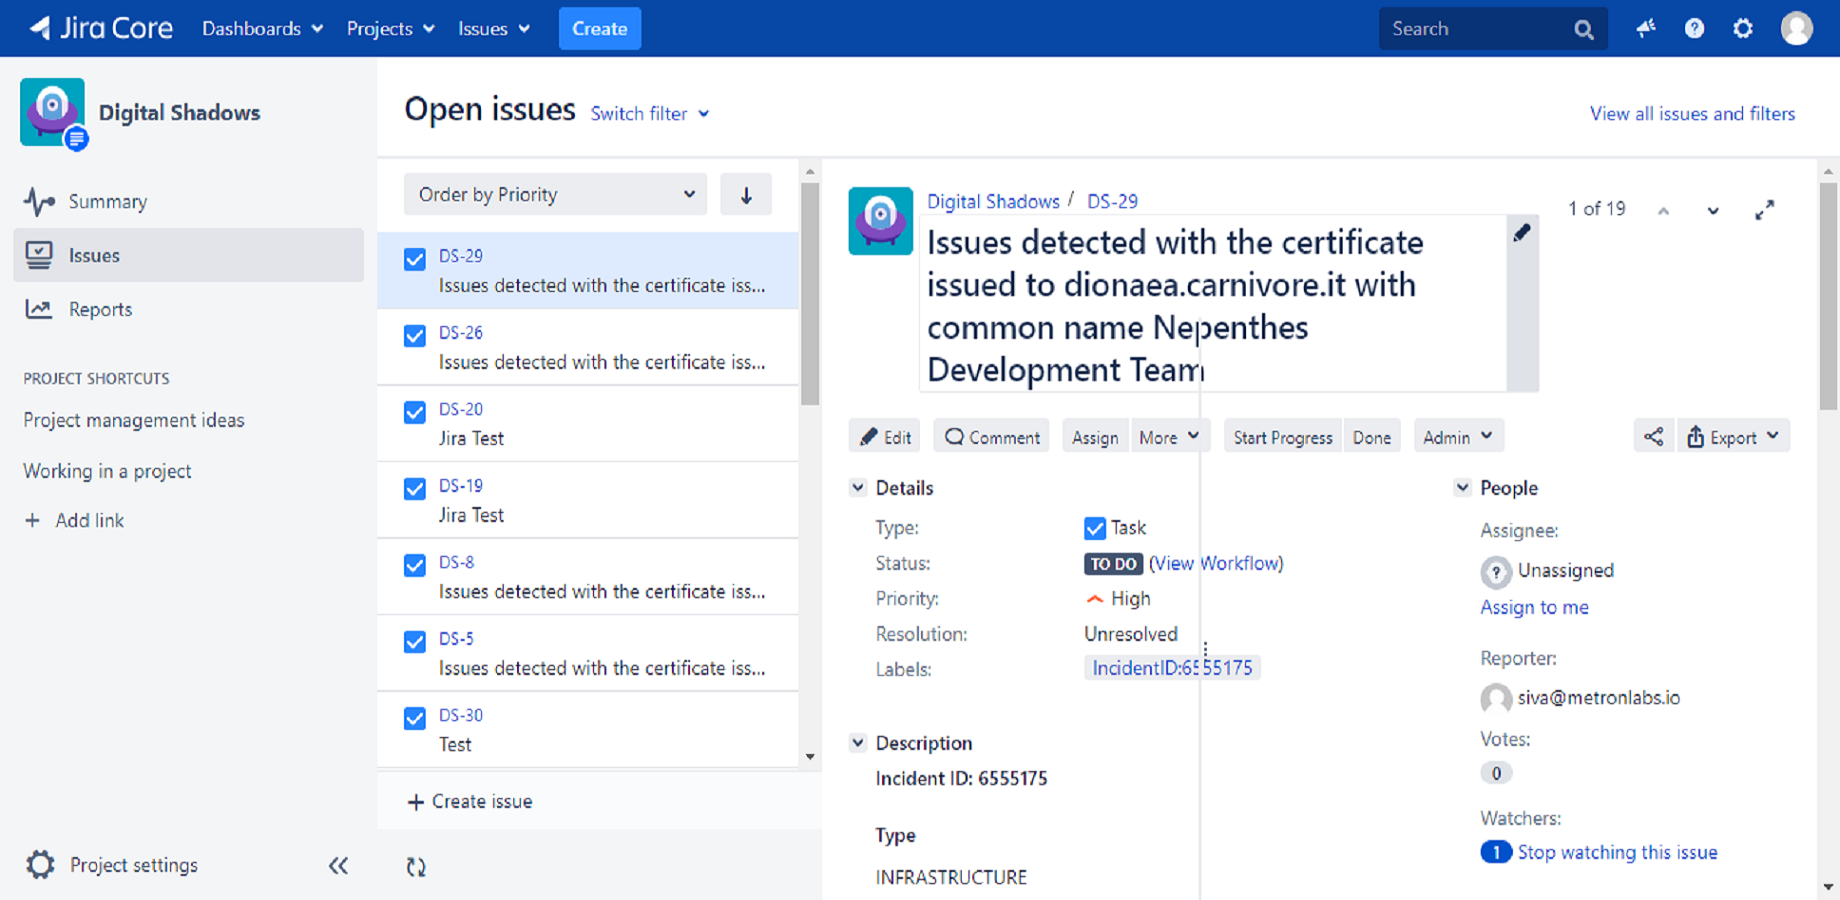Go to previous issue arrow

(x=1663, y=210)
